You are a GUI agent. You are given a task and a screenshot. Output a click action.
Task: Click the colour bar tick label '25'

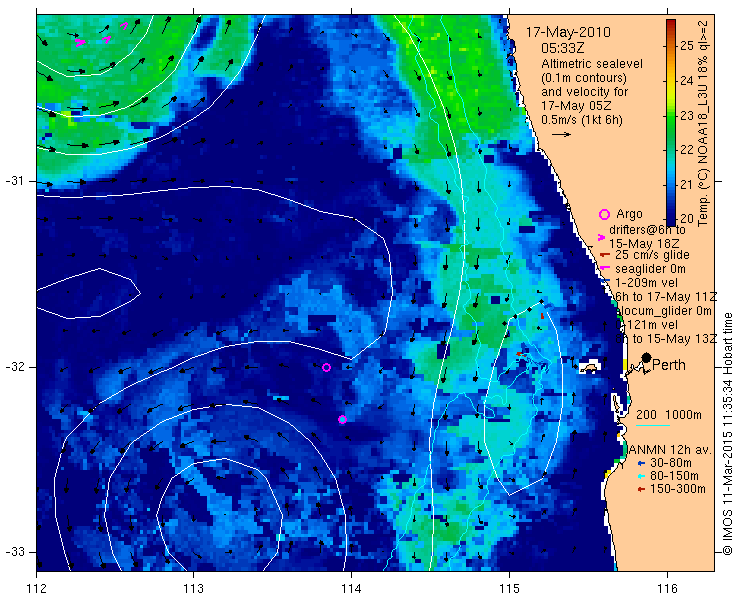[x=687, y=46]
